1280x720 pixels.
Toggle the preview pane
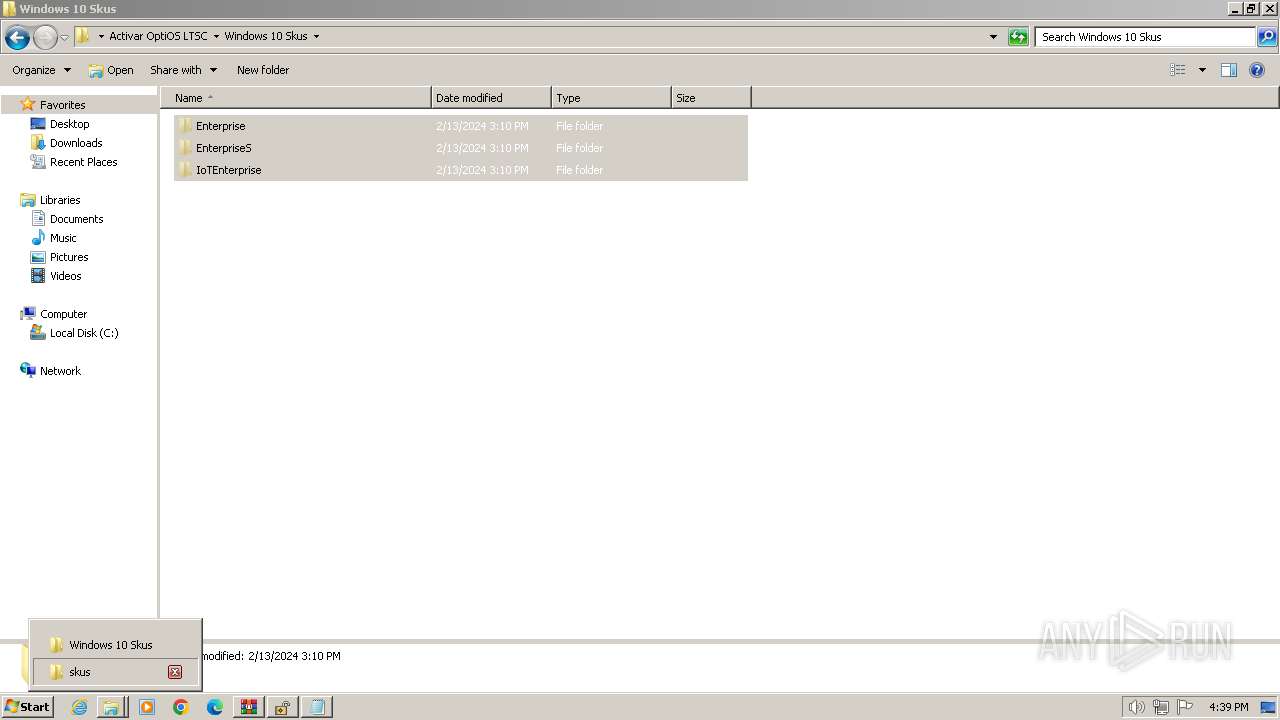[x=1229, y=70]
